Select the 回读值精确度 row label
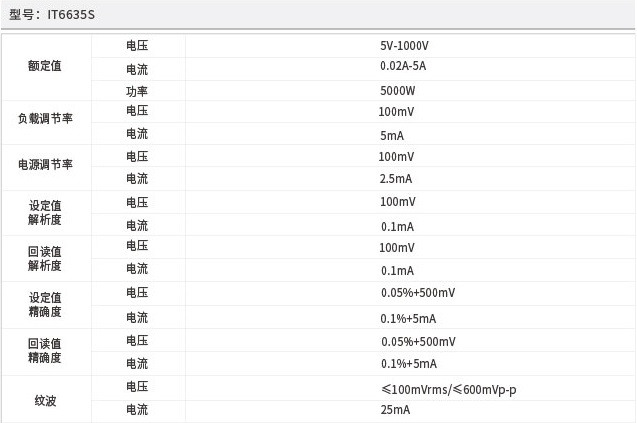Screen dimensions: 637x423 (45, 350)
